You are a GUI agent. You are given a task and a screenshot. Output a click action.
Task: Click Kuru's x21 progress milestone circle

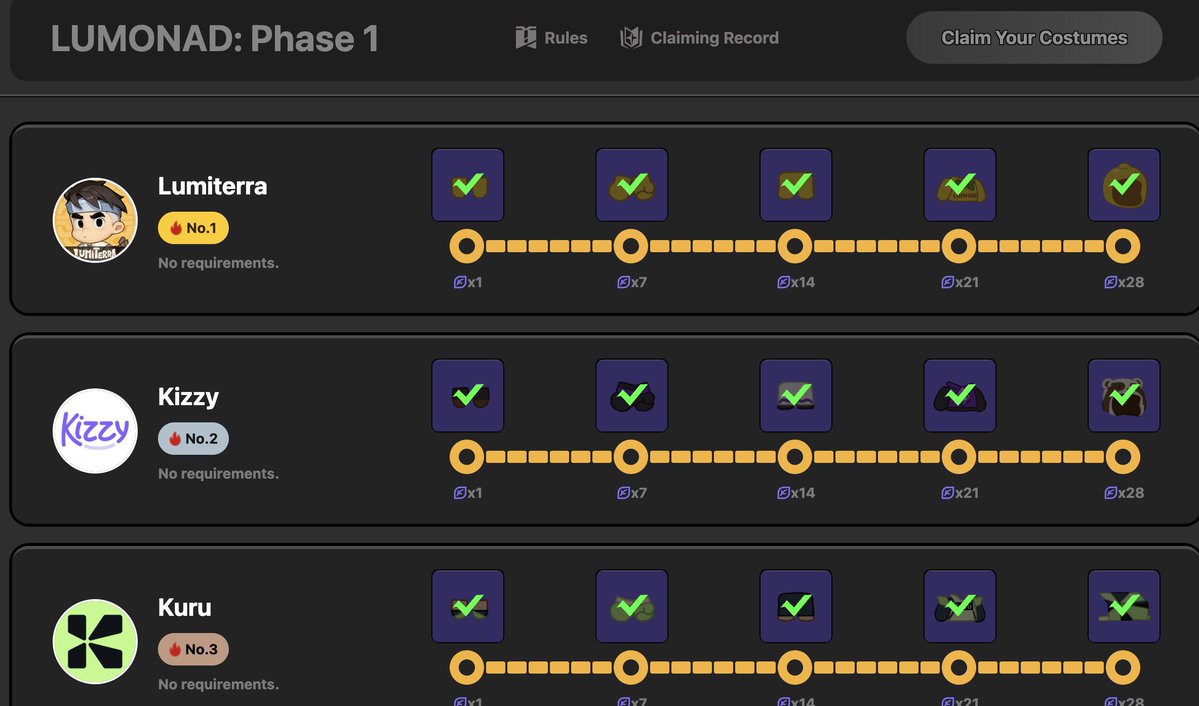click(959, 667)
